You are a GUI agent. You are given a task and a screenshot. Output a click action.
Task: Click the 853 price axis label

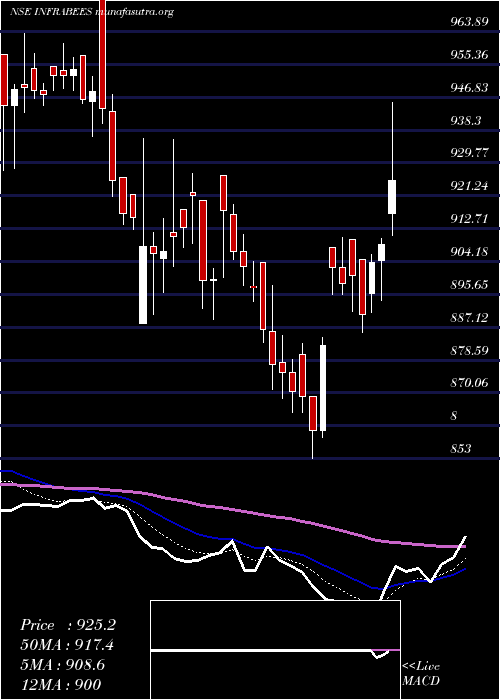460,449
